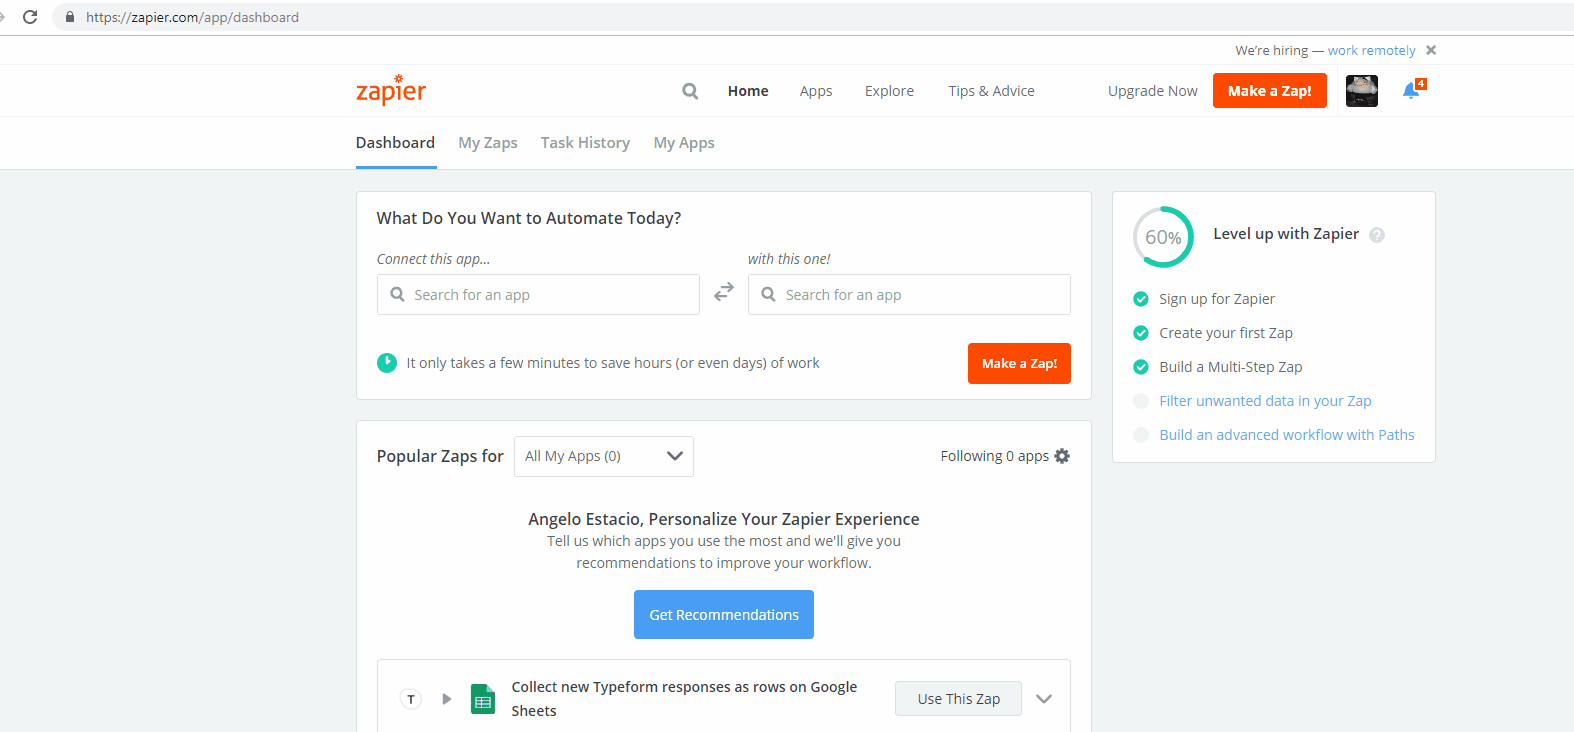Click the unchecked circle for Filter unwanted data
This screenshot has width=1574, height=732.
(x=1141, y=401)
